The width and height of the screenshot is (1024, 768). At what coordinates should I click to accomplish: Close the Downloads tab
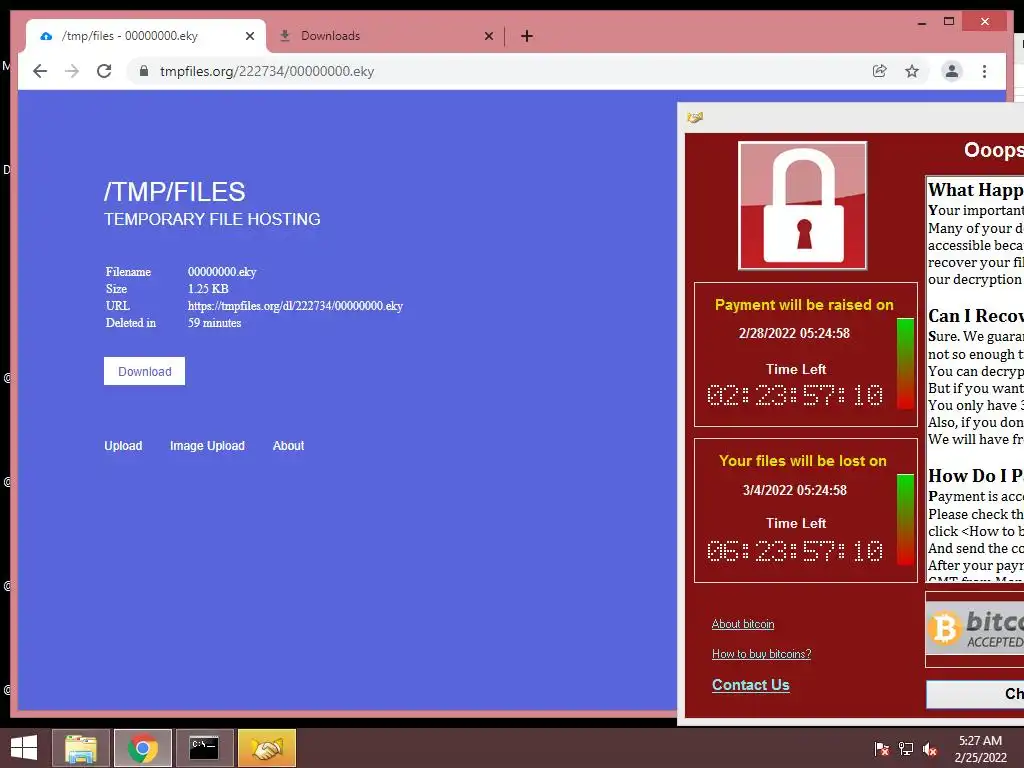point(488,36)
